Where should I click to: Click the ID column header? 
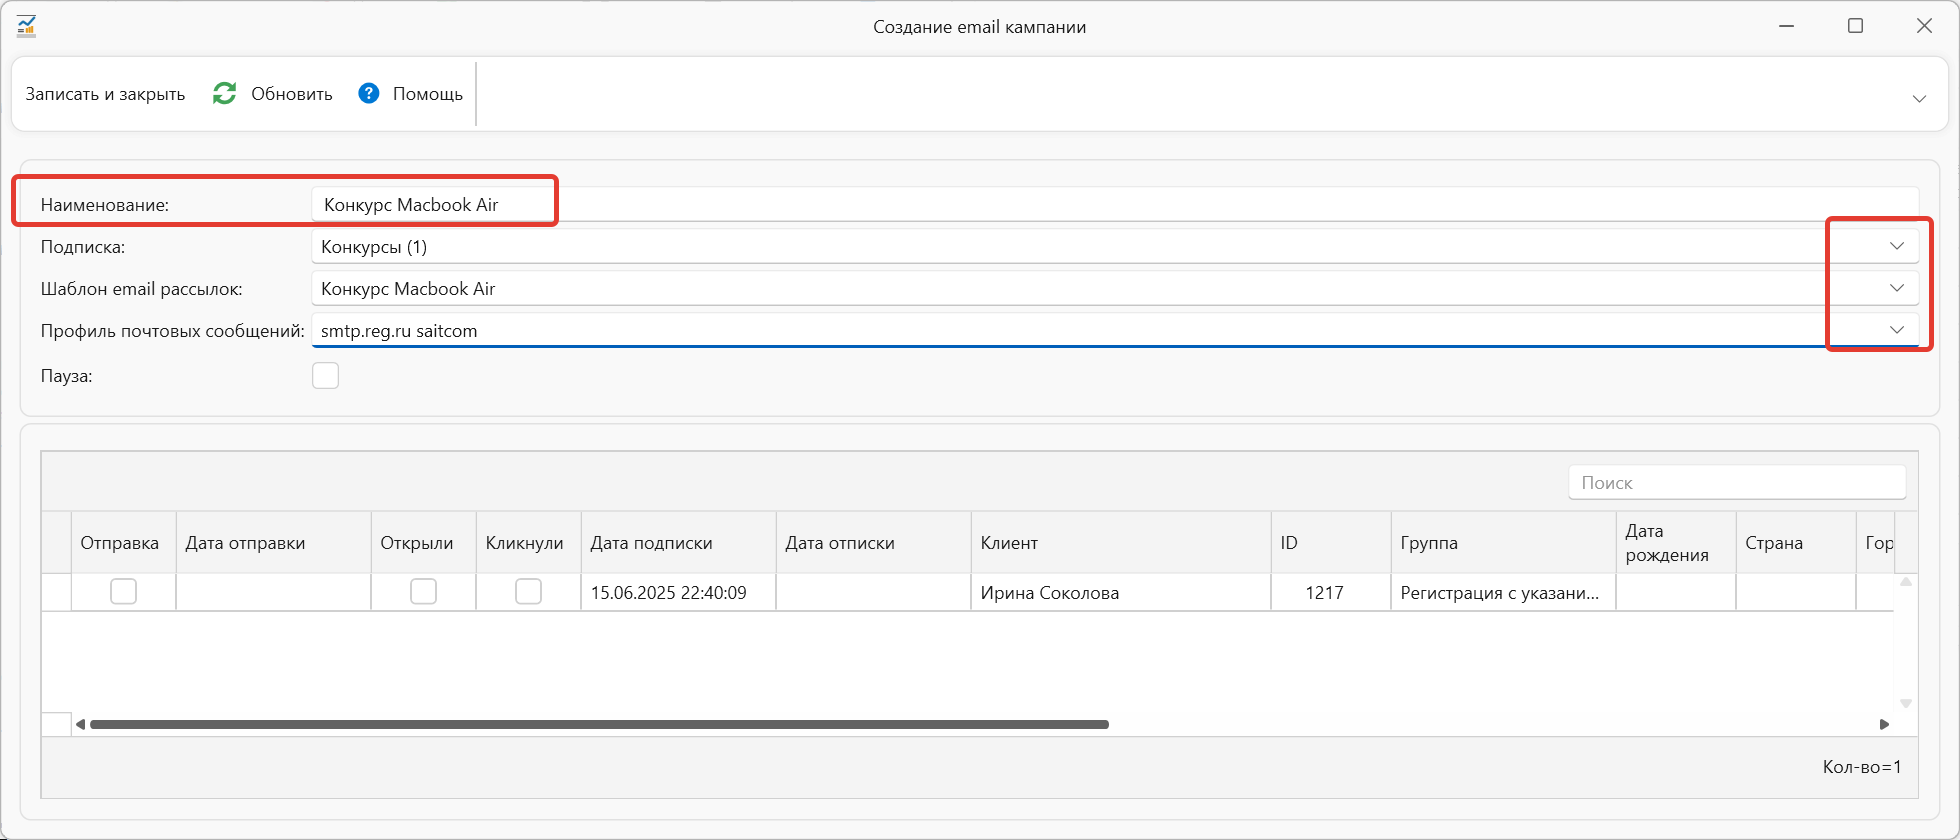click(x=1331, y=543)
